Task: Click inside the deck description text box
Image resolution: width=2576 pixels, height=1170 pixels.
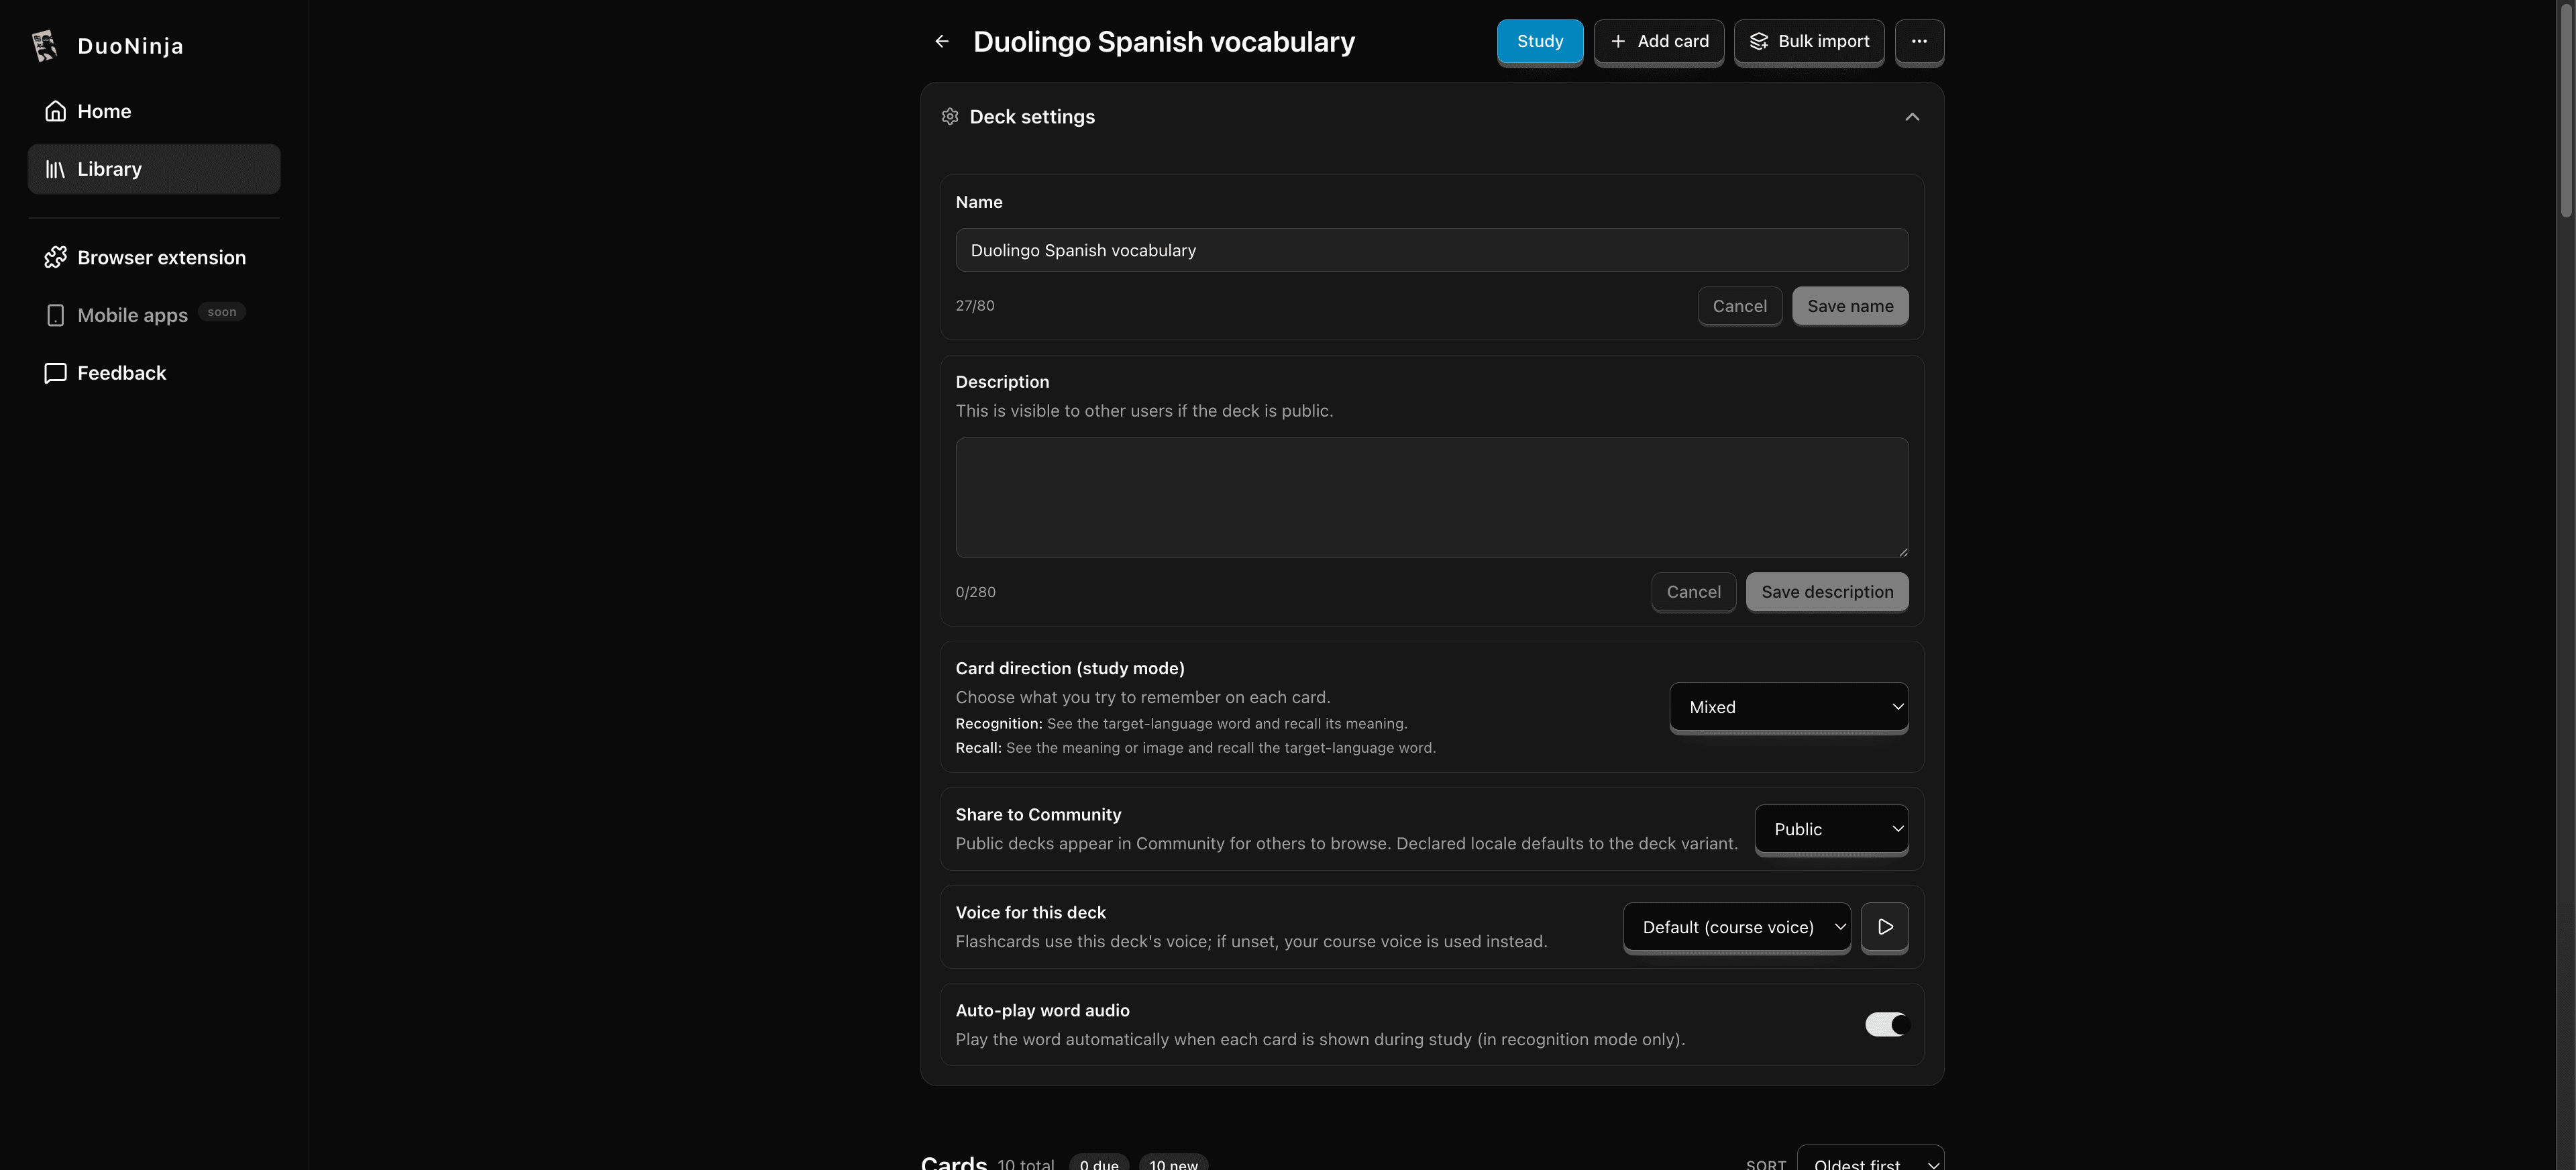Action: [x=1430, y=497]
